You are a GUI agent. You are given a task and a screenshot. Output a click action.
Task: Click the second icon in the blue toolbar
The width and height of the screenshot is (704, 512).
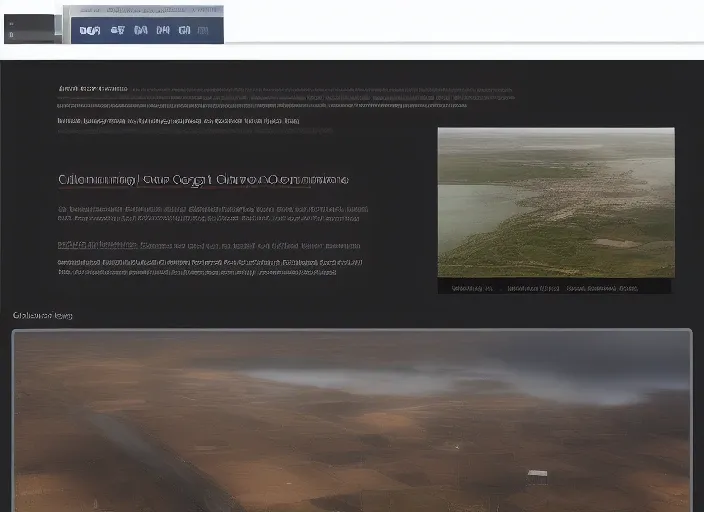tap(118, 31)
